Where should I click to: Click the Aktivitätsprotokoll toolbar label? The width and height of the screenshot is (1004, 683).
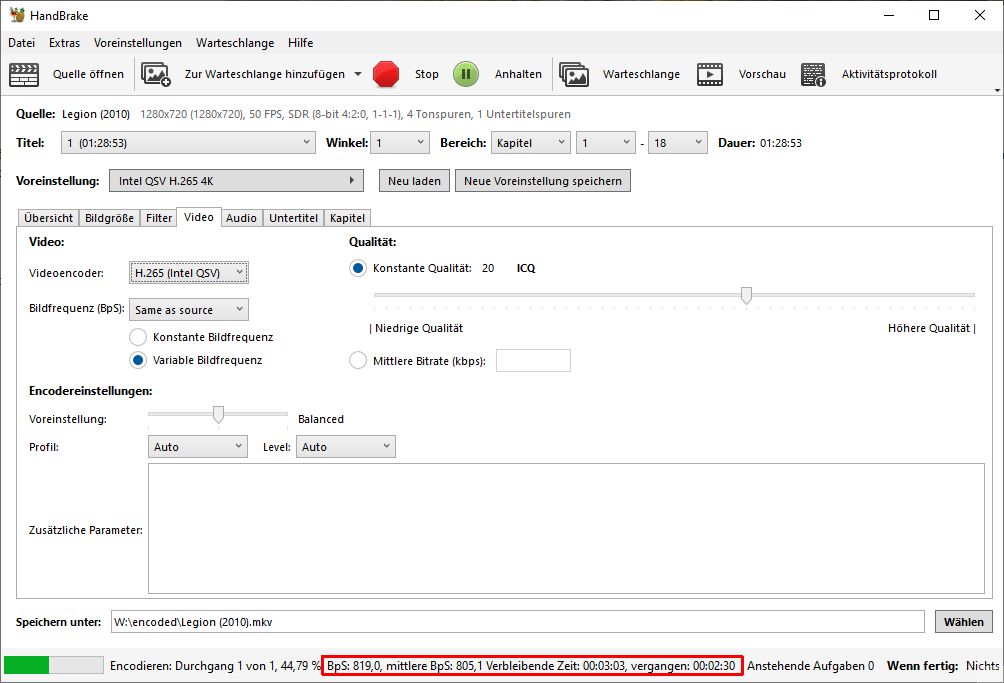(889, 74)
